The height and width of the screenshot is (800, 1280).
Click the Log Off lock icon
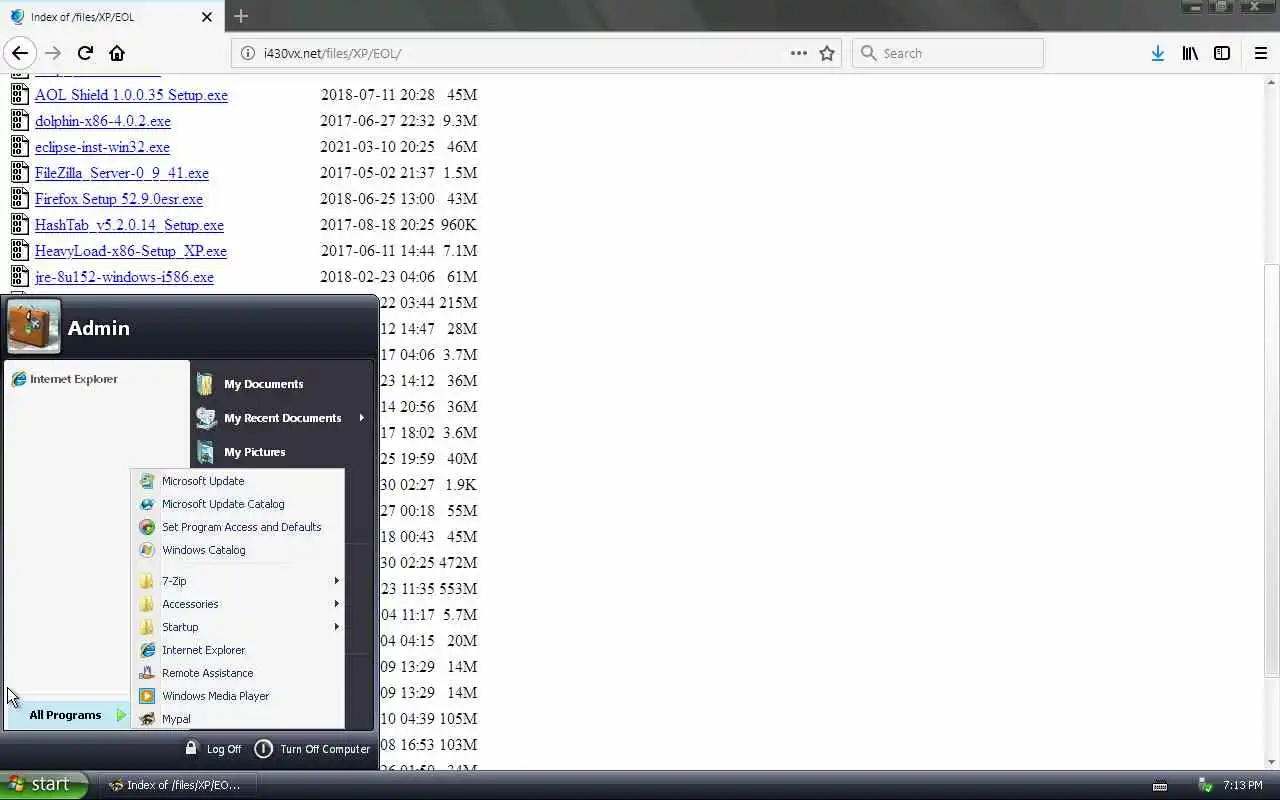point(191,748)
